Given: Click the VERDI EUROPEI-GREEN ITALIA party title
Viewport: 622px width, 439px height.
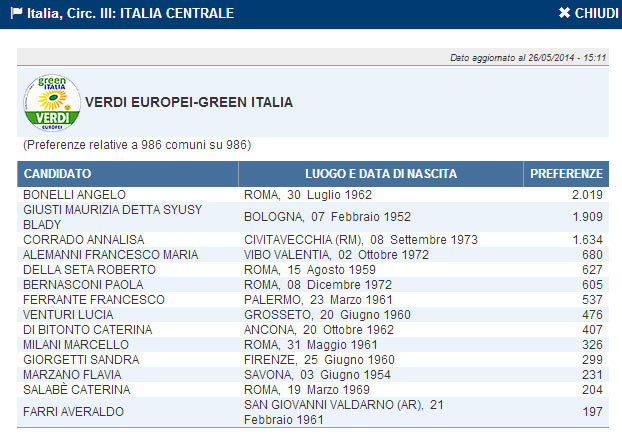Looking at the screenshot, I should tap(189, 102).
